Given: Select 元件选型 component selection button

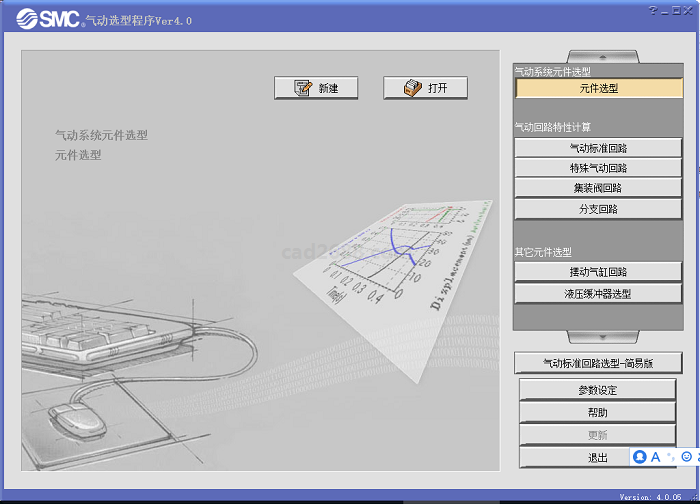Looking at the screenshot, I should [599, 88].
